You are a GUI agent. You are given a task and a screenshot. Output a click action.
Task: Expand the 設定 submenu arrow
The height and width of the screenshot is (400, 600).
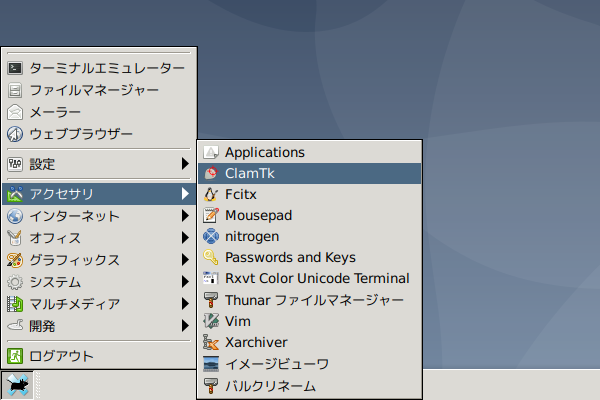185,164
